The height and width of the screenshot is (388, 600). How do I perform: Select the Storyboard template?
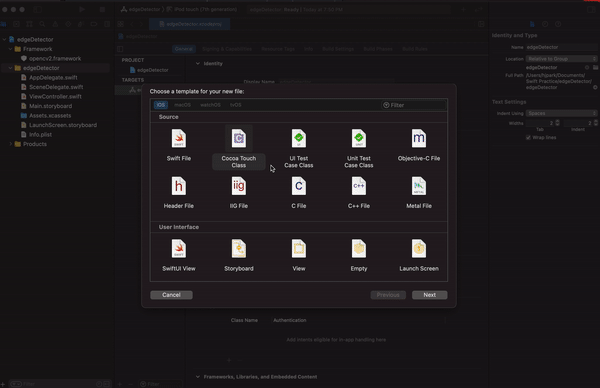pyautogui.click(x=238, y=256)
